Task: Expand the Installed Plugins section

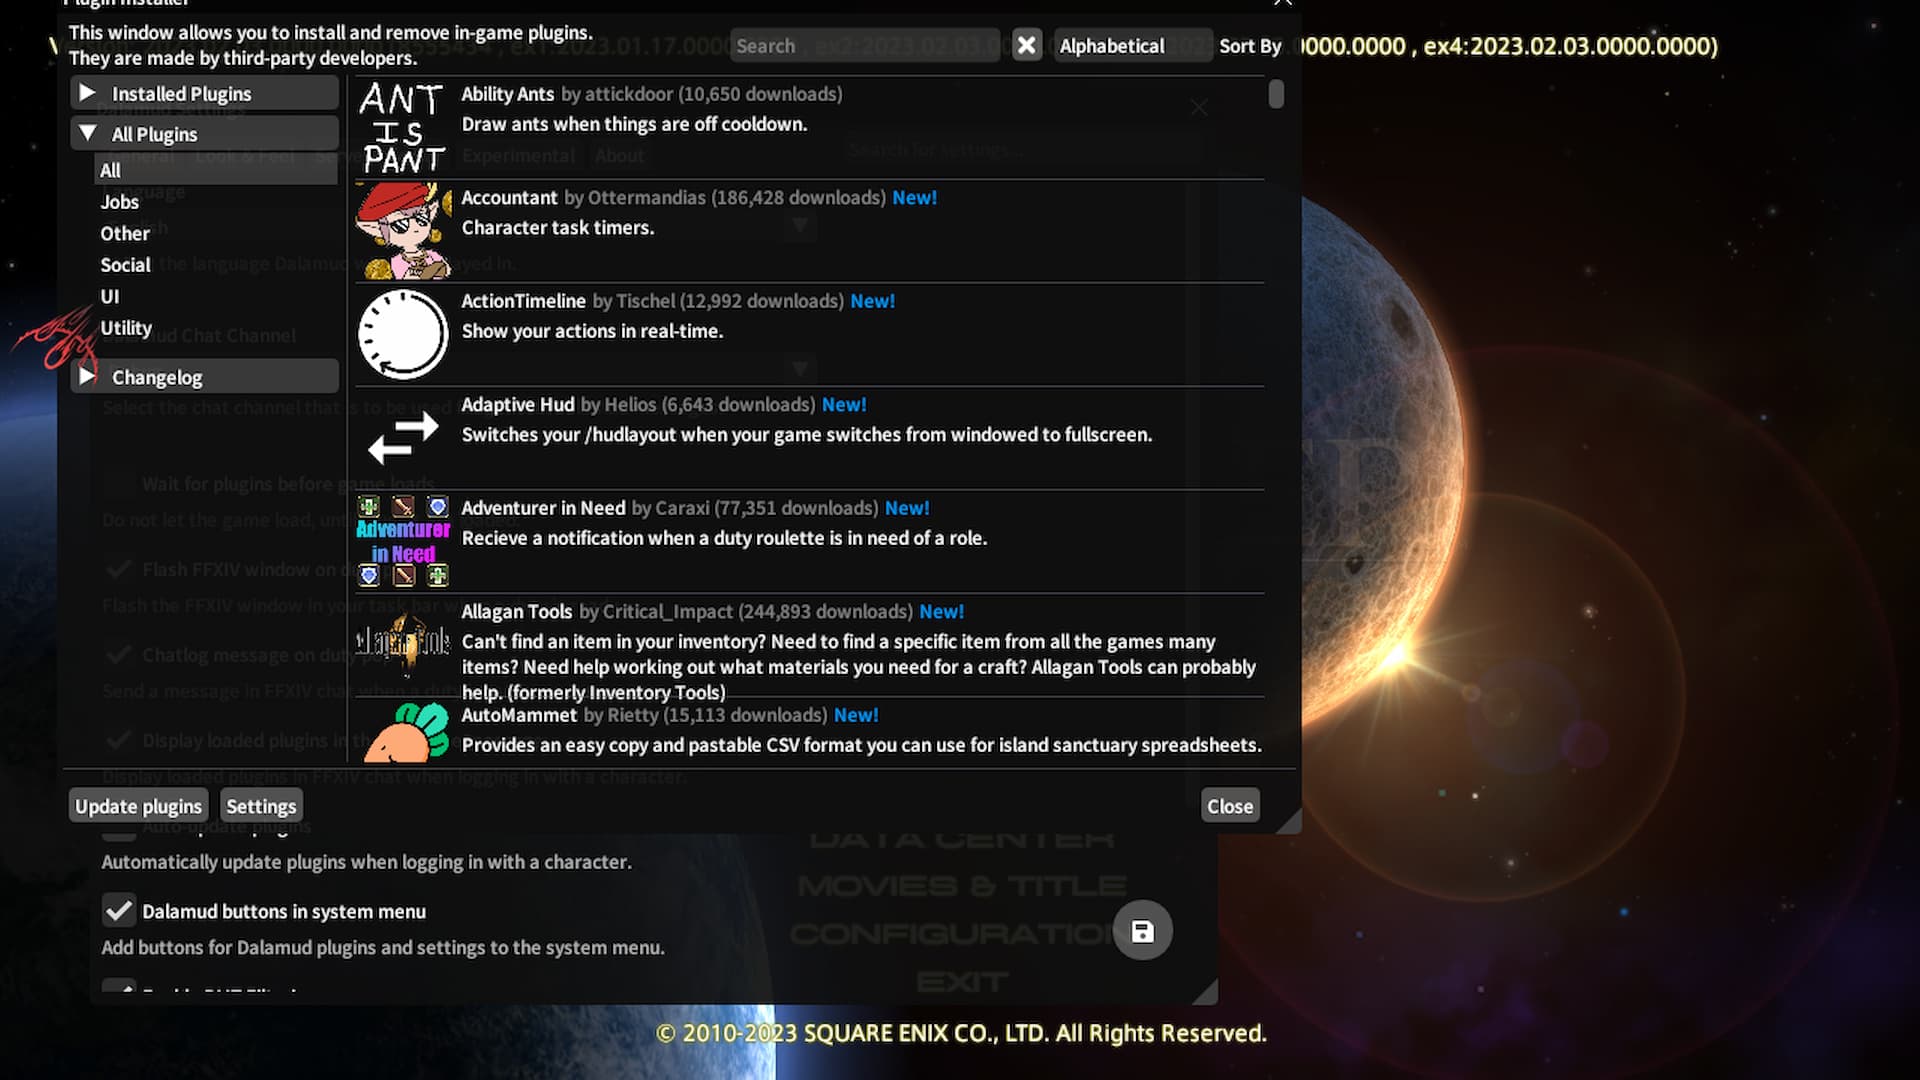Action: click(205, 93)
